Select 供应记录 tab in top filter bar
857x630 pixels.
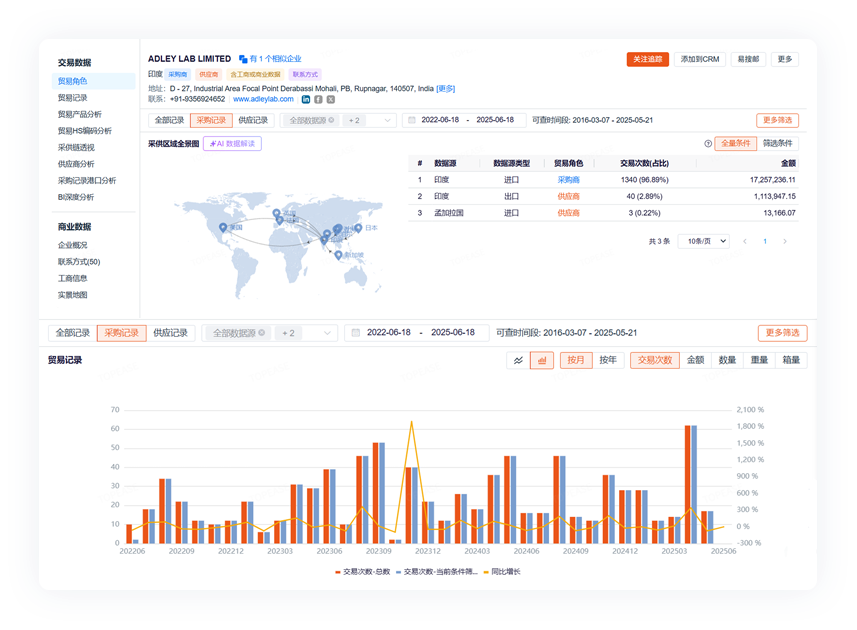(253, 120)
